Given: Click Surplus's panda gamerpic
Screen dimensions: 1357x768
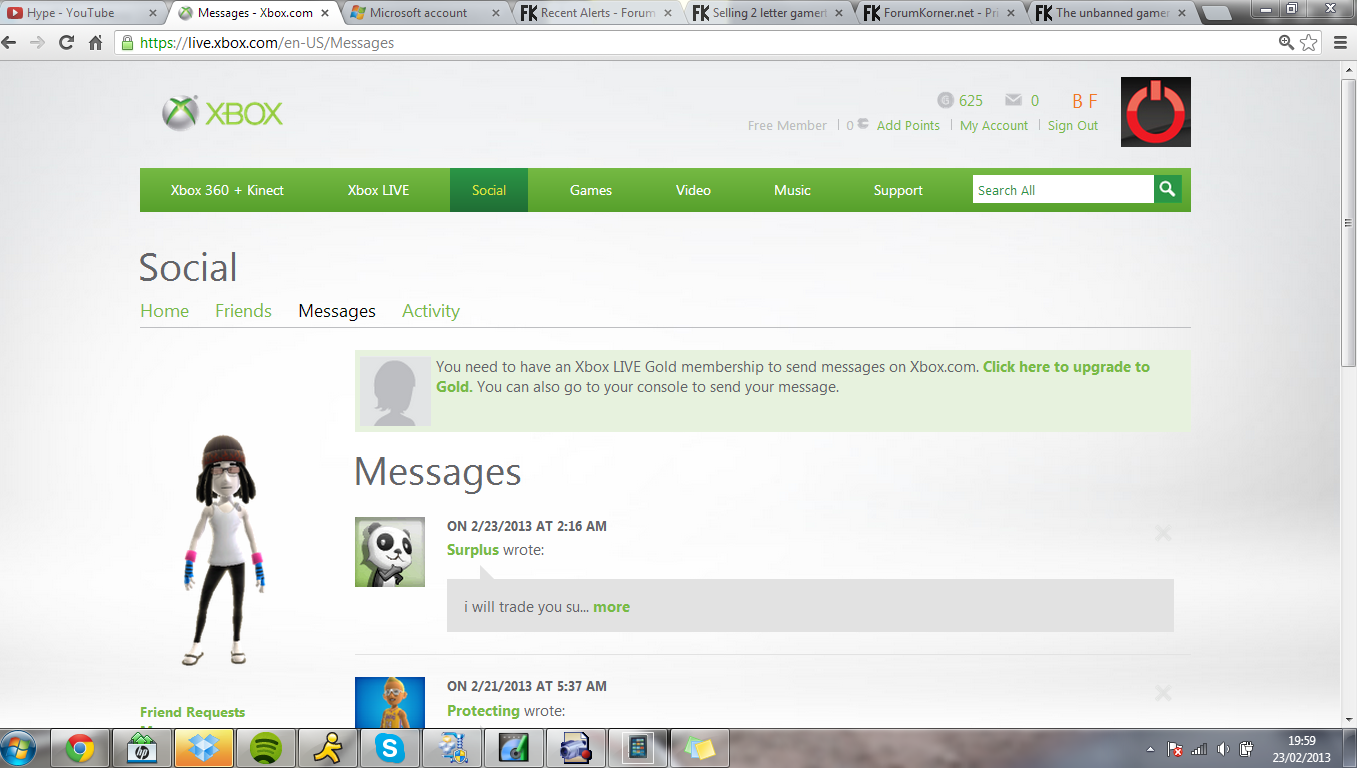Looking at the screenshot, I should coord(390,552).
